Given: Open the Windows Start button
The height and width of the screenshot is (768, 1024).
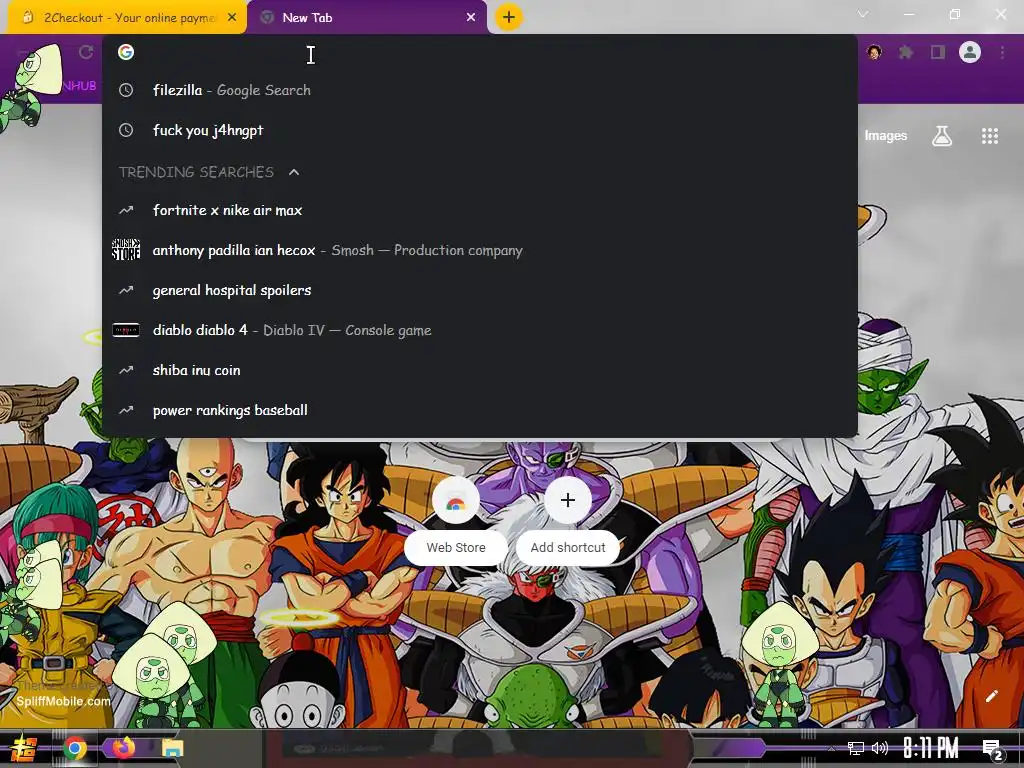Looking at the screenshot, I should pos(24,748).
